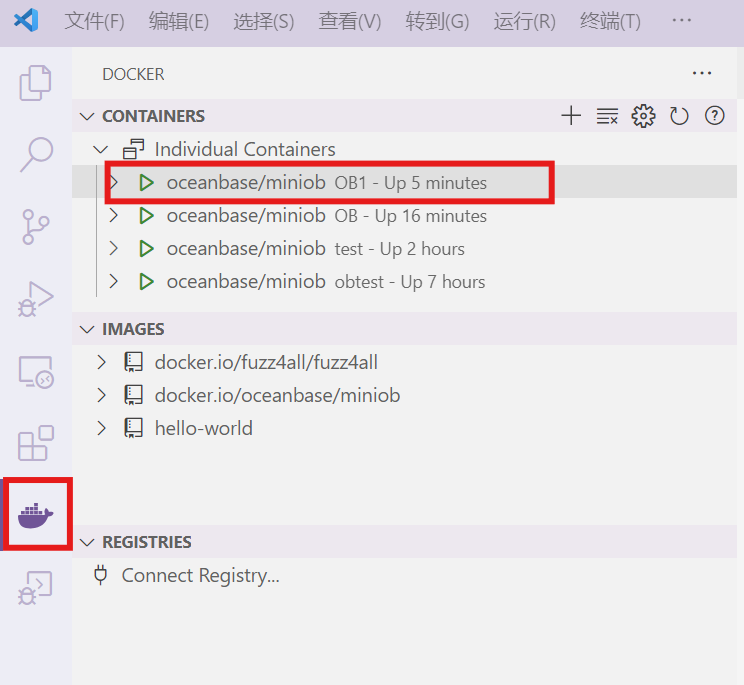Open the Remote Explorer view
Screen dimensions: 744x685
pyautogui.click(x=36, y=372)
